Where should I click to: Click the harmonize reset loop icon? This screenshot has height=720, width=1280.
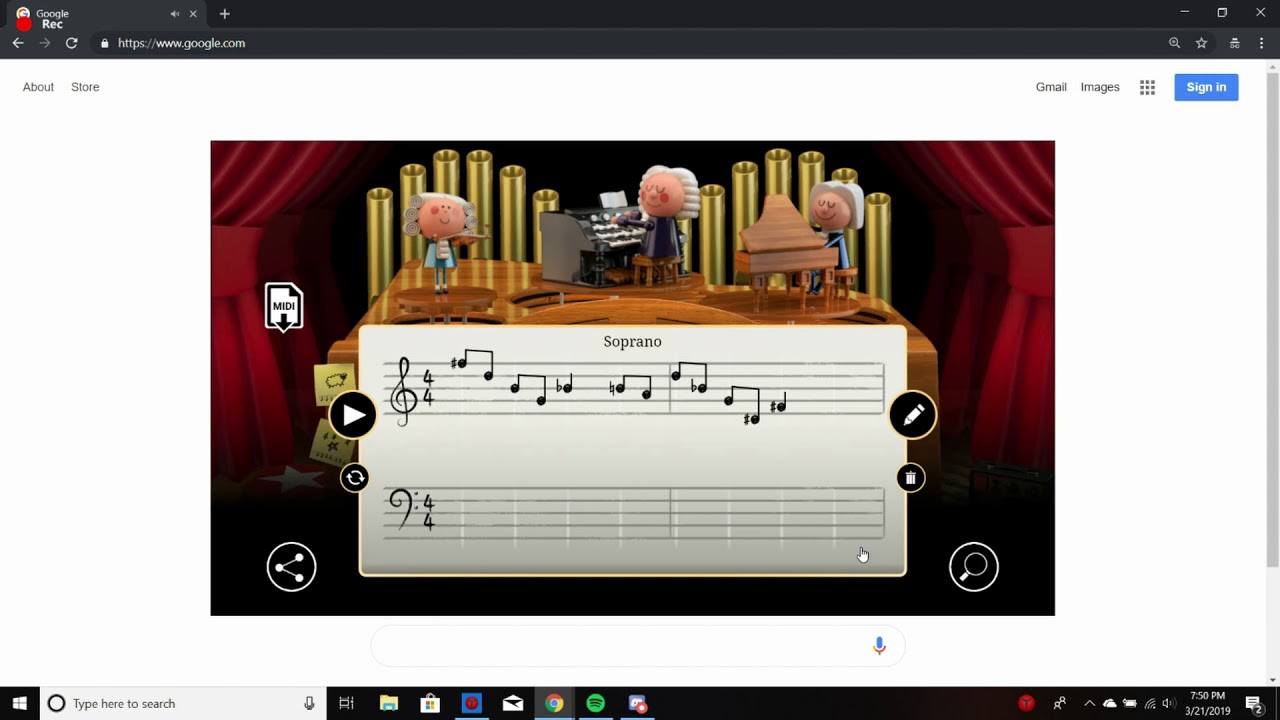coord(355,478)
